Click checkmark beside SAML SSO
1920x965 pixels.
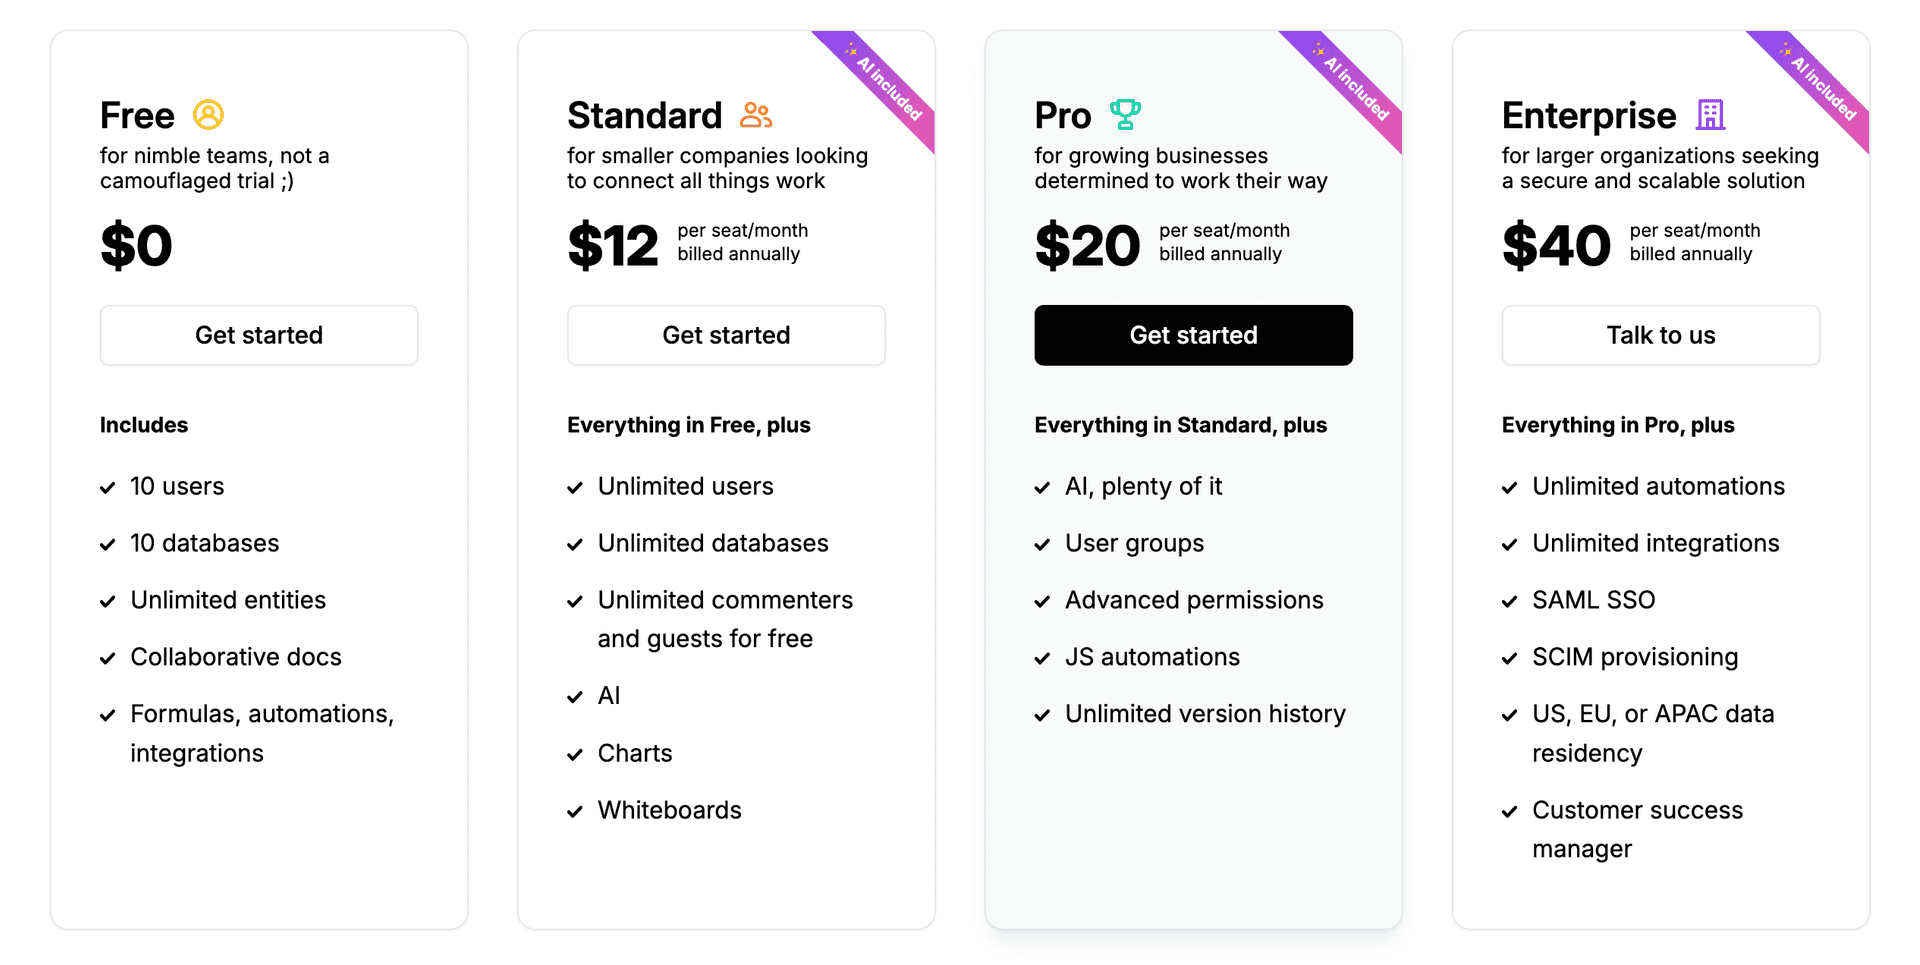pos(1510,602)
